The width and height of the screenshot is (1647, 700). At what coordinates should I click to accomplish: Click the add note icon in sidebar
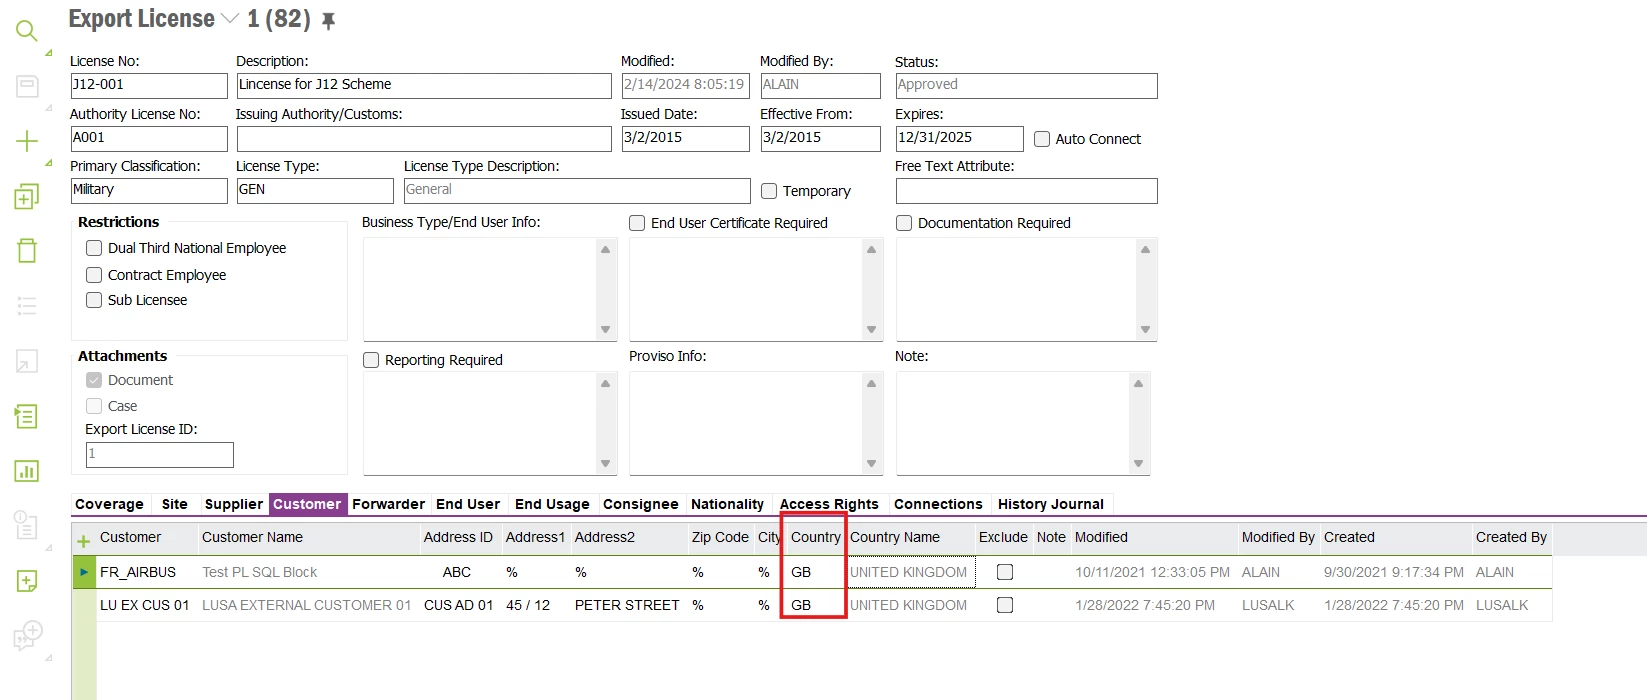point(27,581)
